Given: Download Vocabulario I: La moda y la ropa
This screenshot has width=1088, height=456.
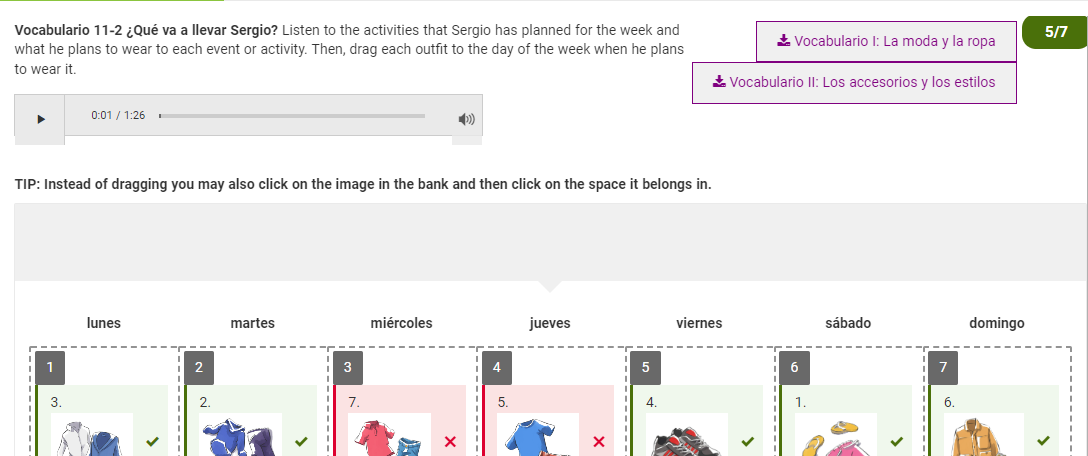Looking at the screenshot, I should click(886, 41).
